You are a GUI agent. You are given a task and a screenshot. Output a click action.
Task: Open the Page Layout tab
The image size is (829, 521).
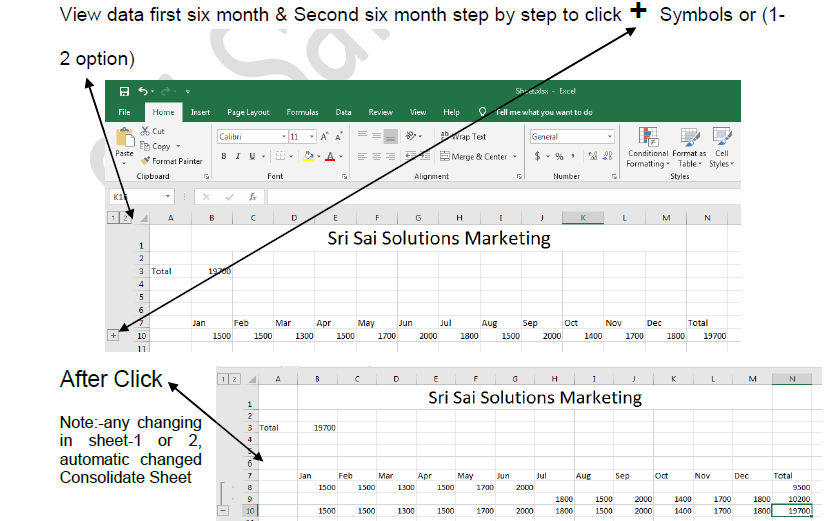(x=248, y=112)
